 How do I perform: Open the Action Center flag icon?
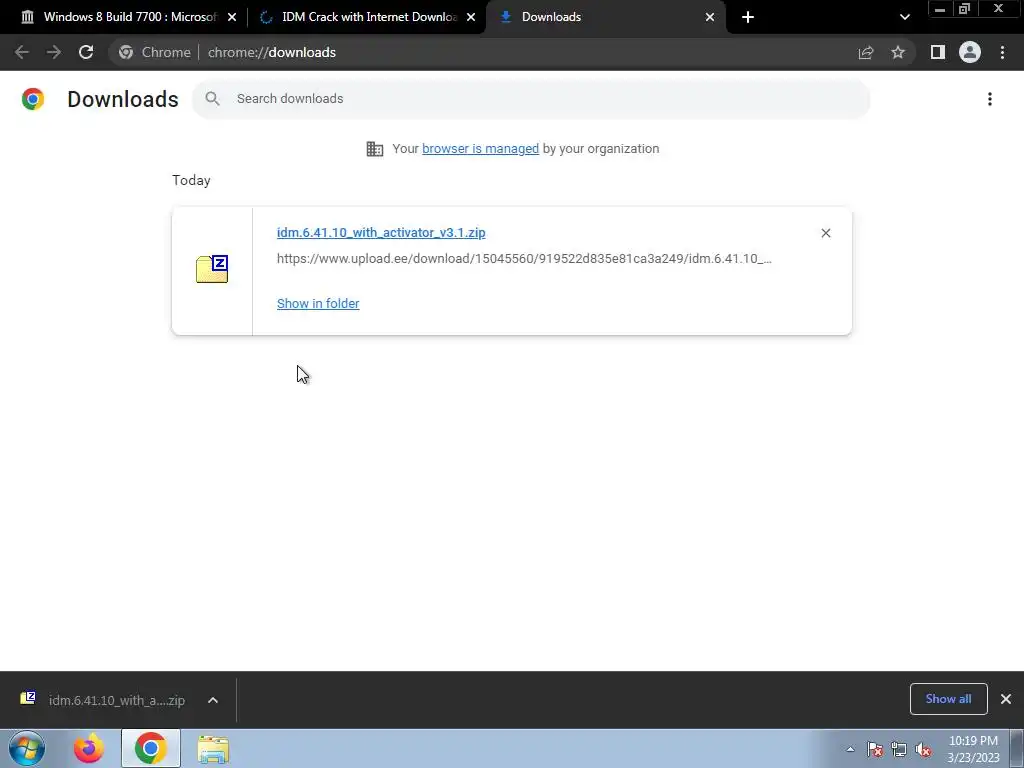tap(875, 750)
